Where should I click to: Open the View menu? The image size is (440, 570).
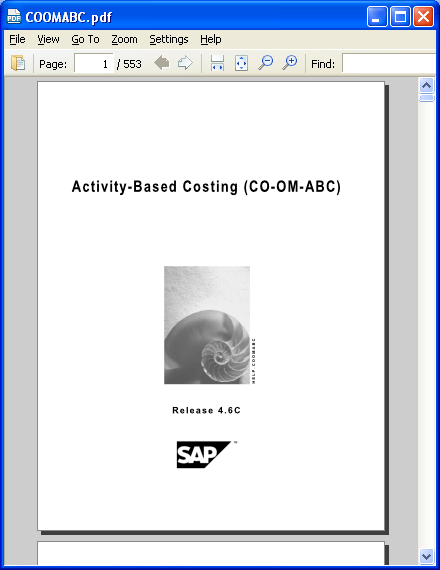48,39
